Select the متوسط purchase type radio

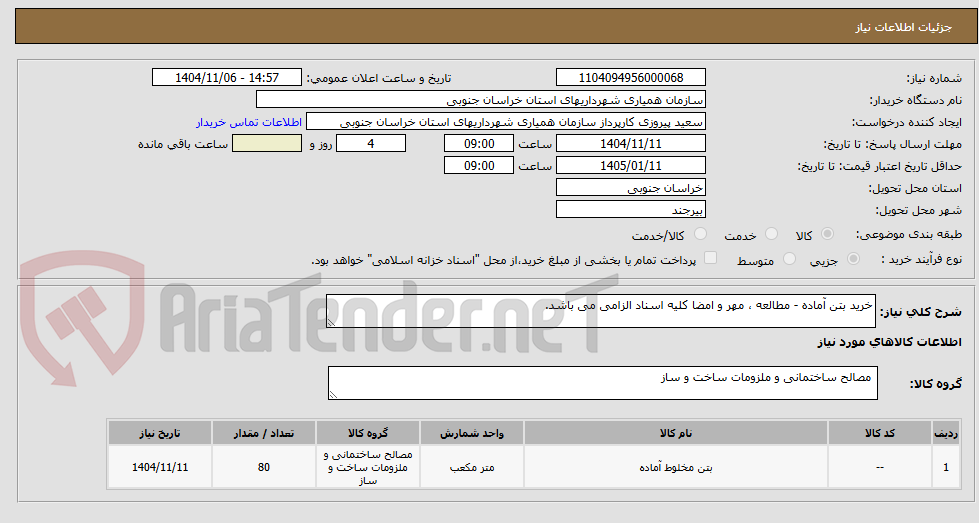pyautogui.click(x=789, y=258)
